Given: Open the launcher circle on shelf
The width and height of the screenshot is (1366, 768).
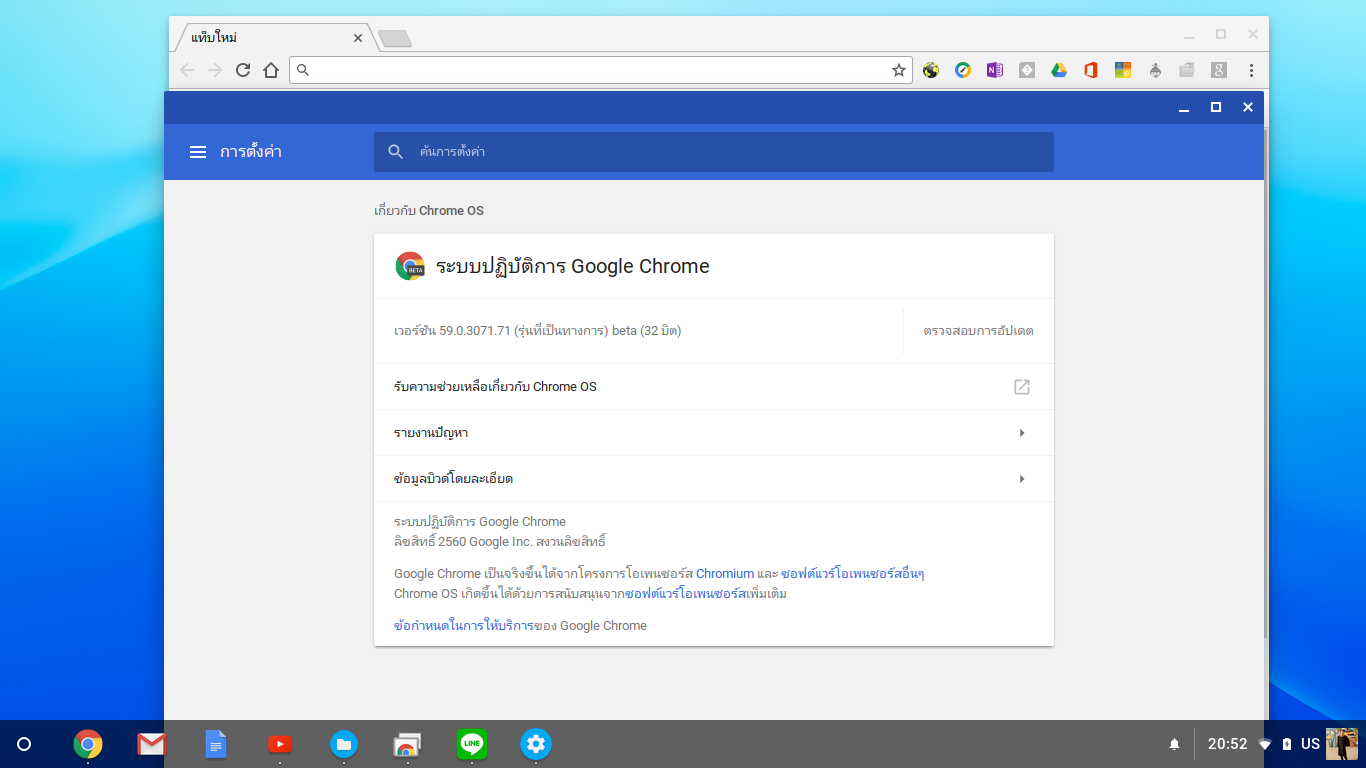Looking at the screenshot, I should click(x=24, y=744).
